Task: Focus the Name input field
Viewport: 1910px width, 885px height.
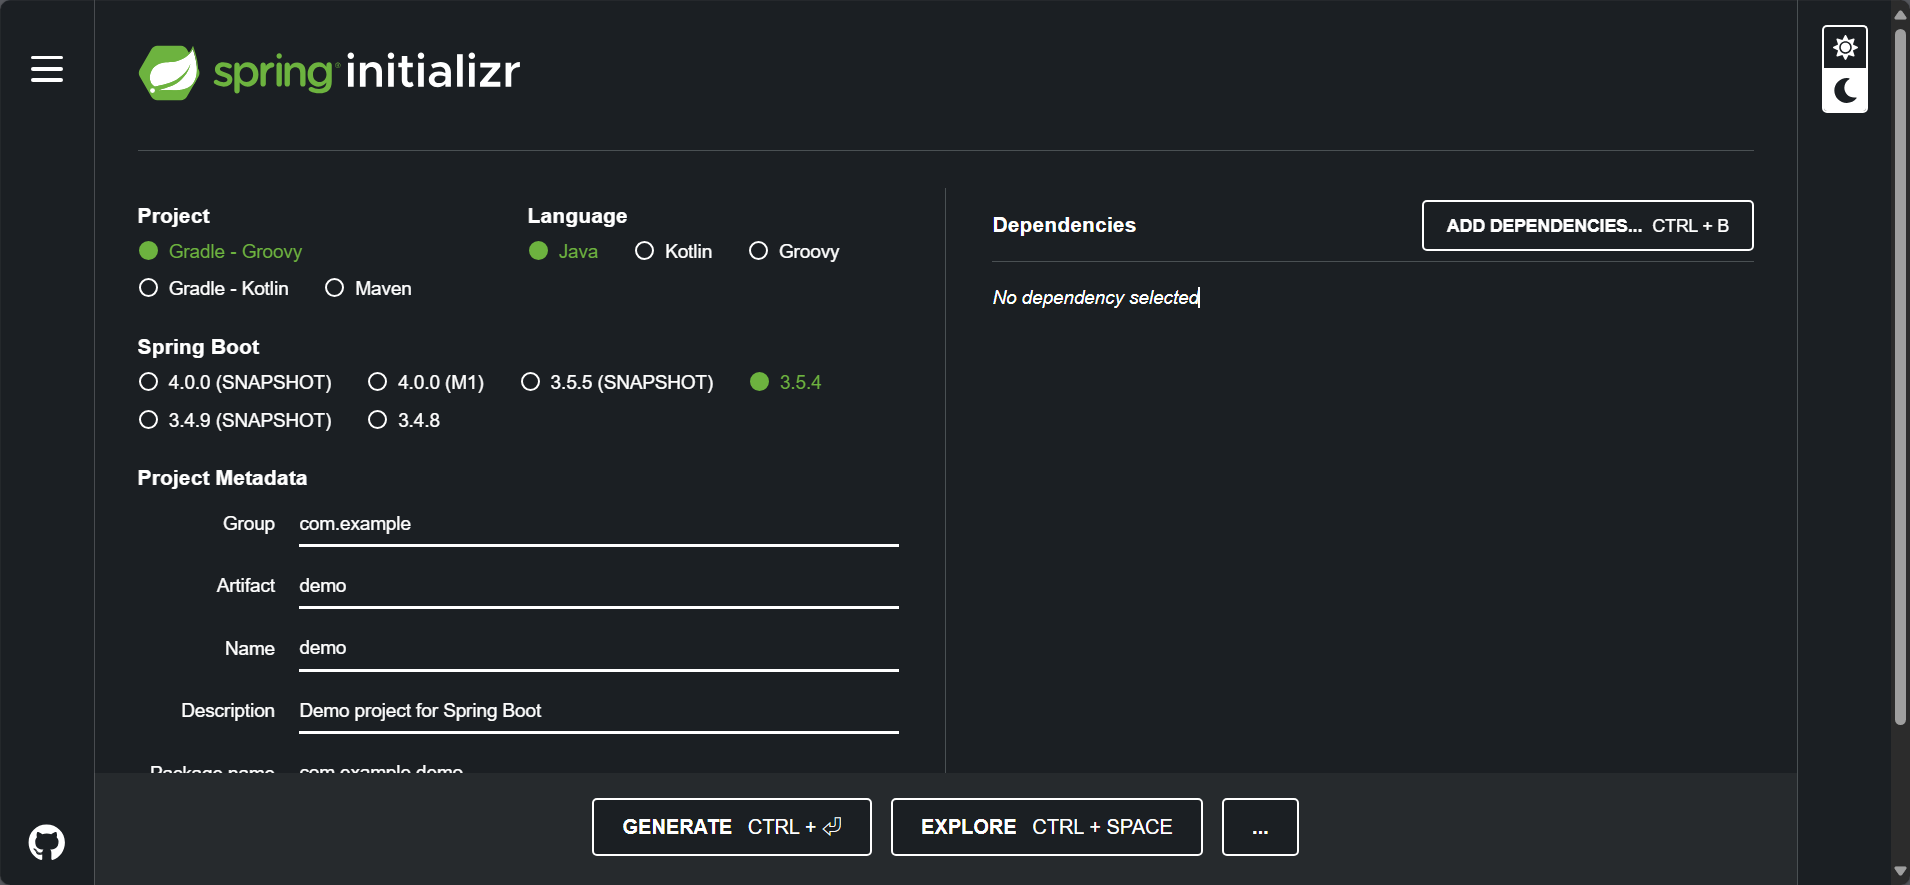Action: (599, 648)
